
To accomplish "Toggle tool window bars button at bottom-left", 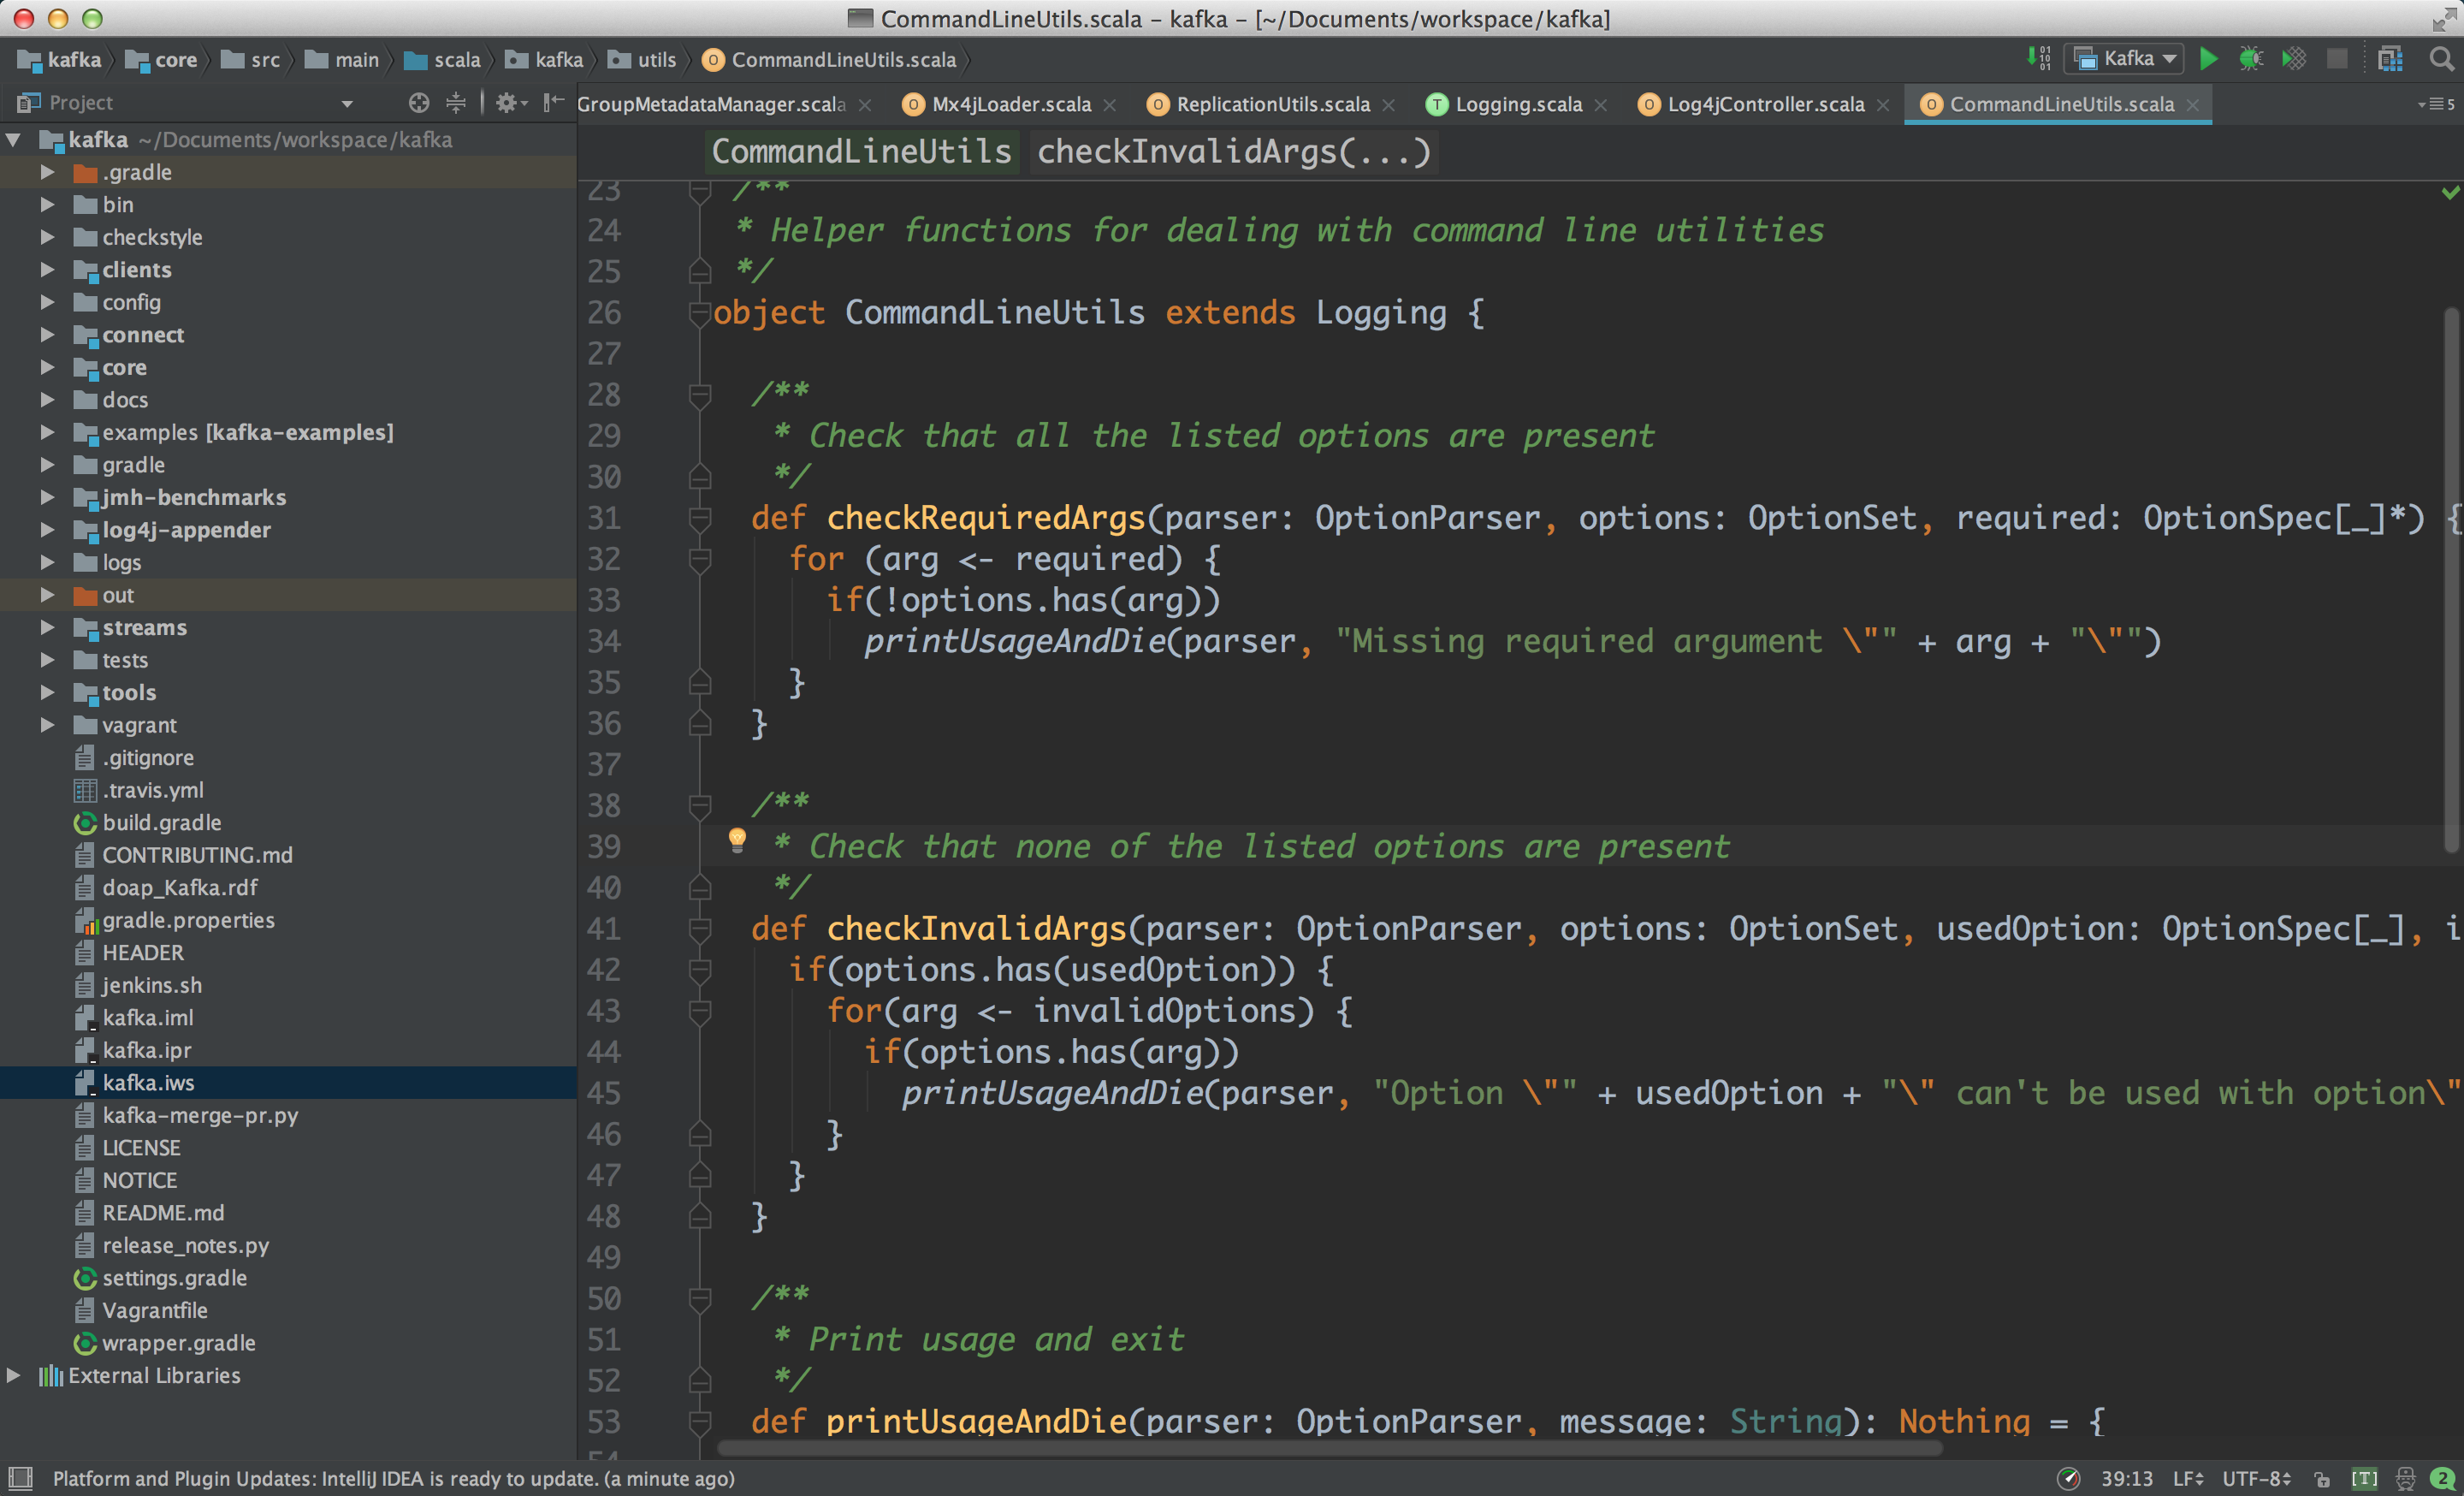I will [x=20, y=1478].
